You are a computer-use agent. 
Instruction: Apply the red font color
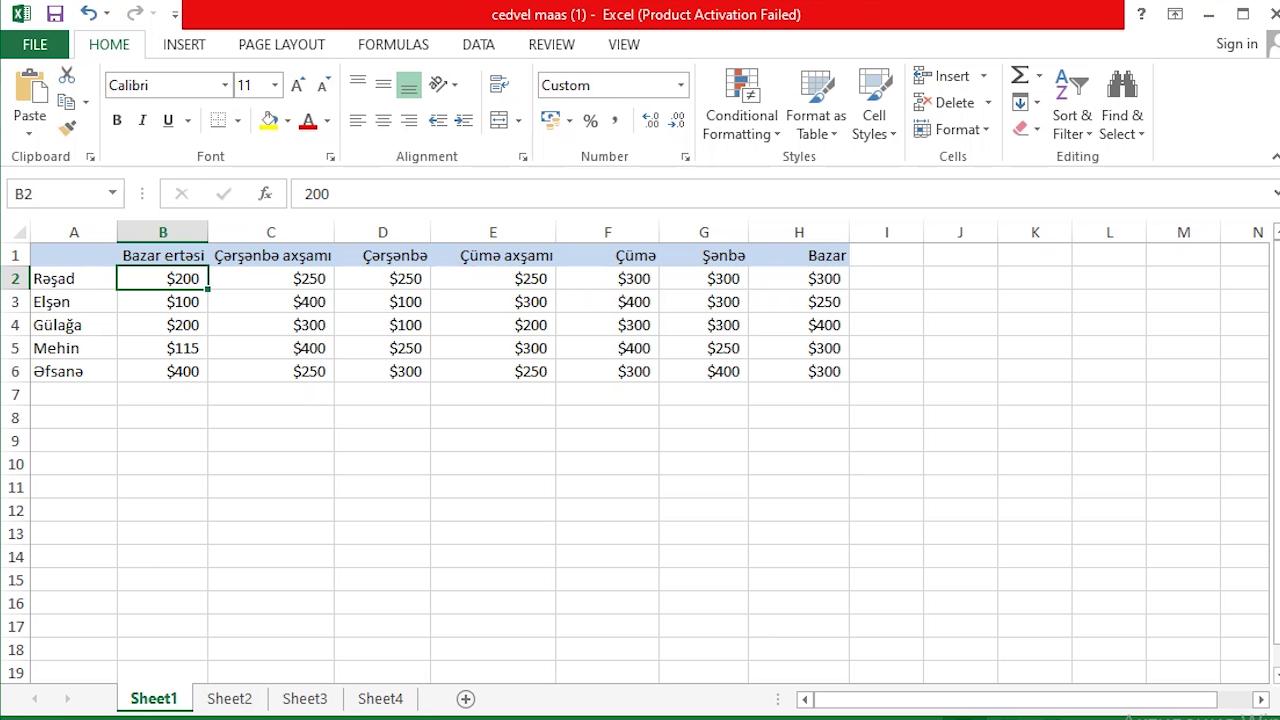pyautogui.click(x=308, y=120)
